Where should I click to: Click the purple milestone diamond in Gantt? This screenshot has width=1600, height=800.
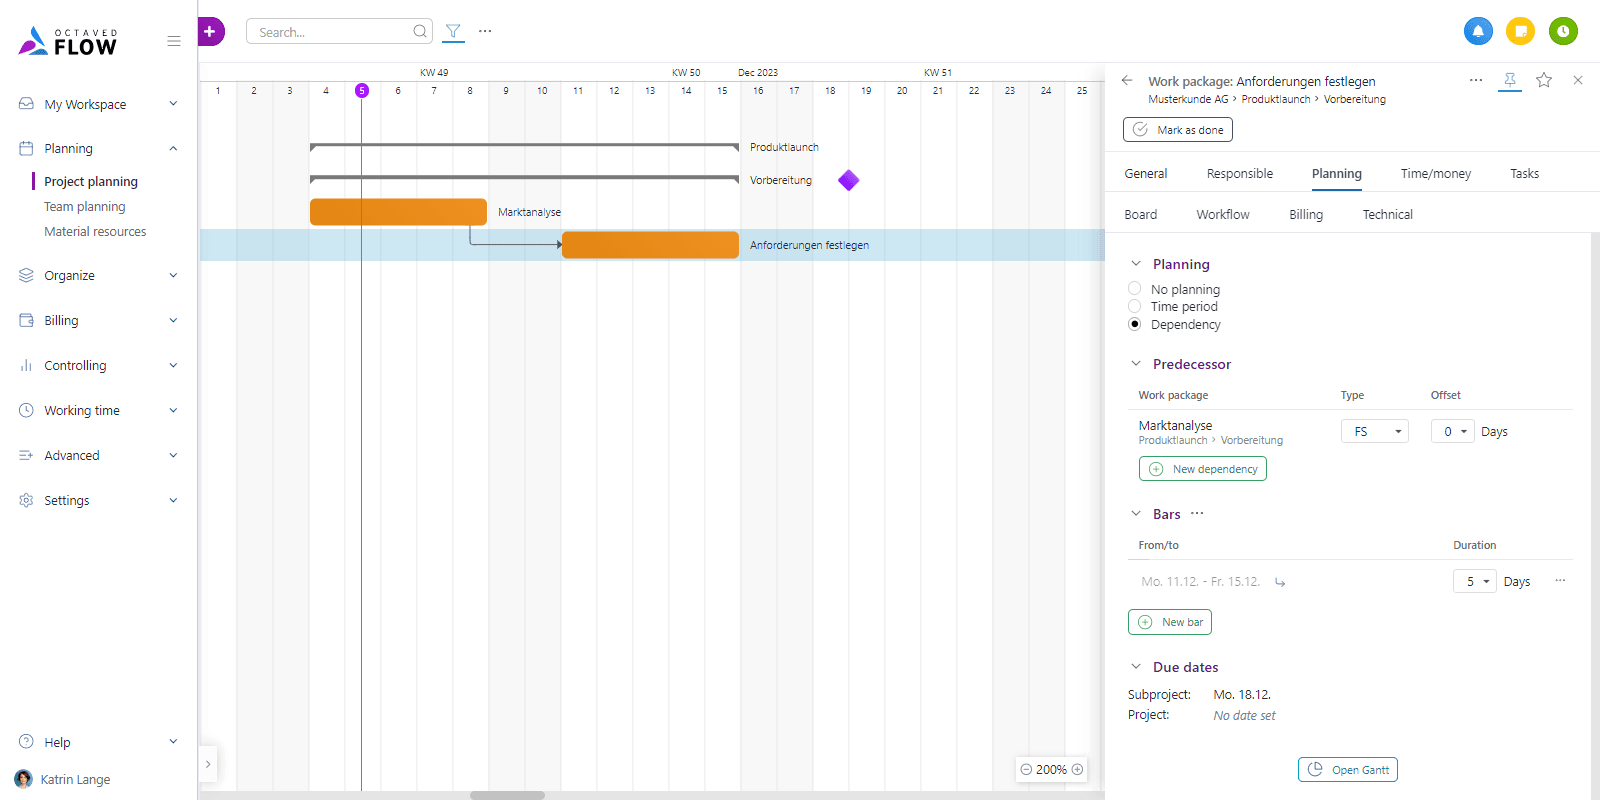[849, 180]
